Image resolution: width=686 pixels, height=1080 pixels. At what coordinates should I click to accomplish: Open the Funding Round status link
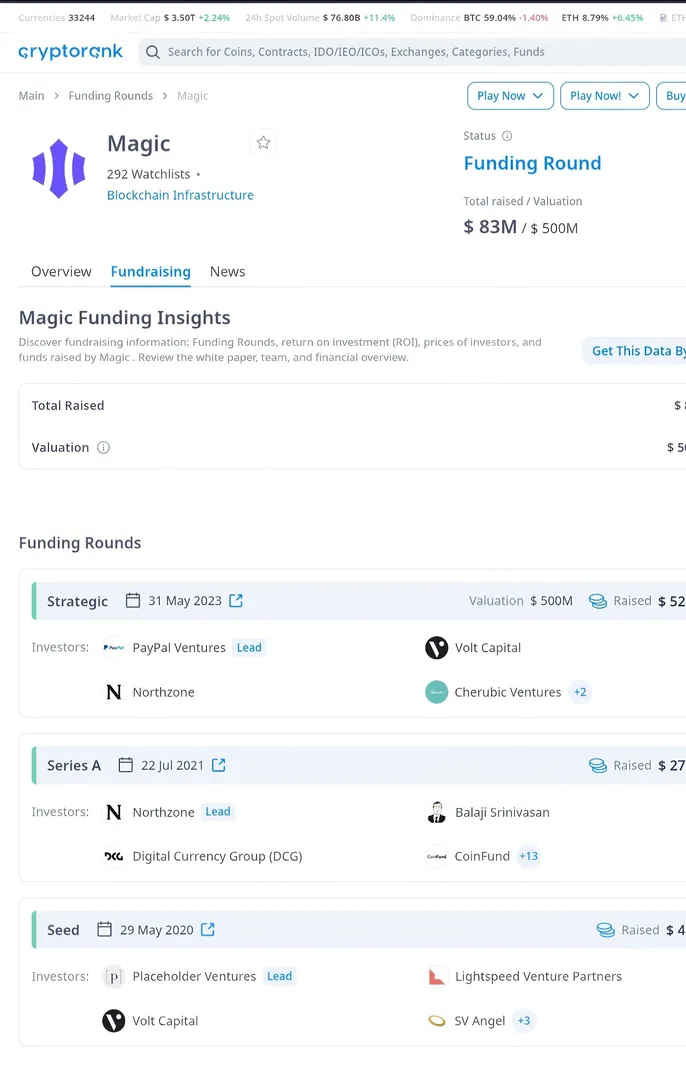tap(532, 163)
